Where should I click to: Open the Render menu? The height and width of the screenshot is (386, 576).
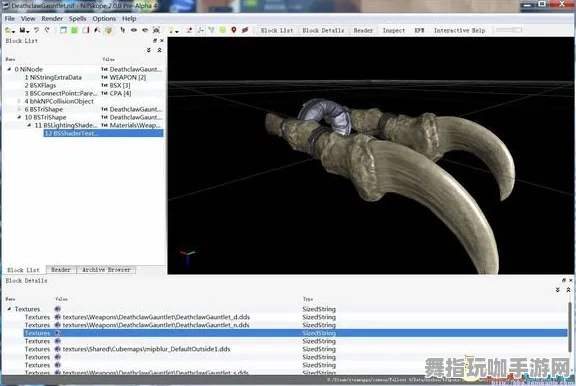(x=52, y=19)
